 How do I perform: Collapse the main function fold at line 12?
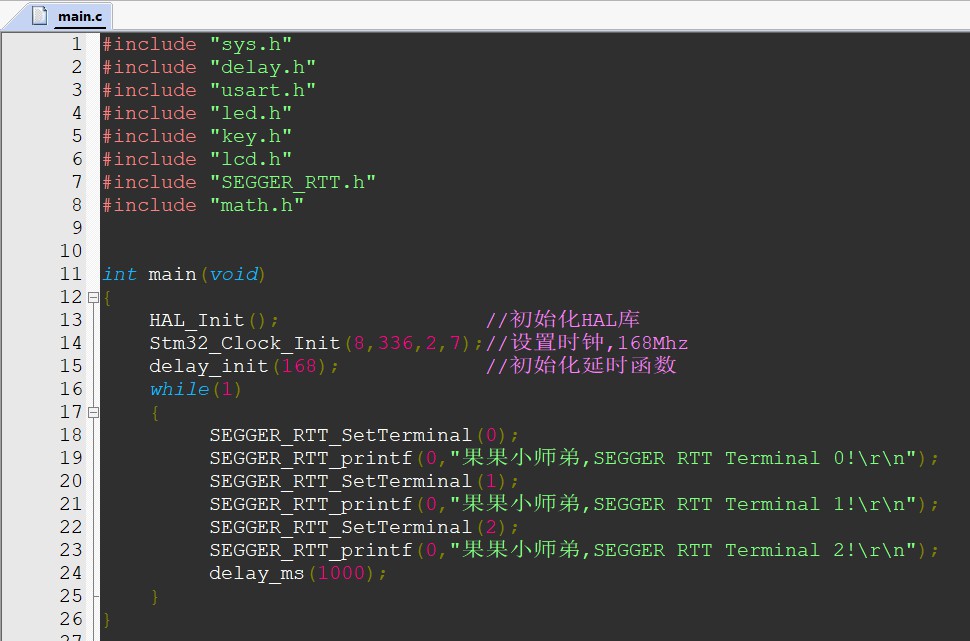pos(93,298)
